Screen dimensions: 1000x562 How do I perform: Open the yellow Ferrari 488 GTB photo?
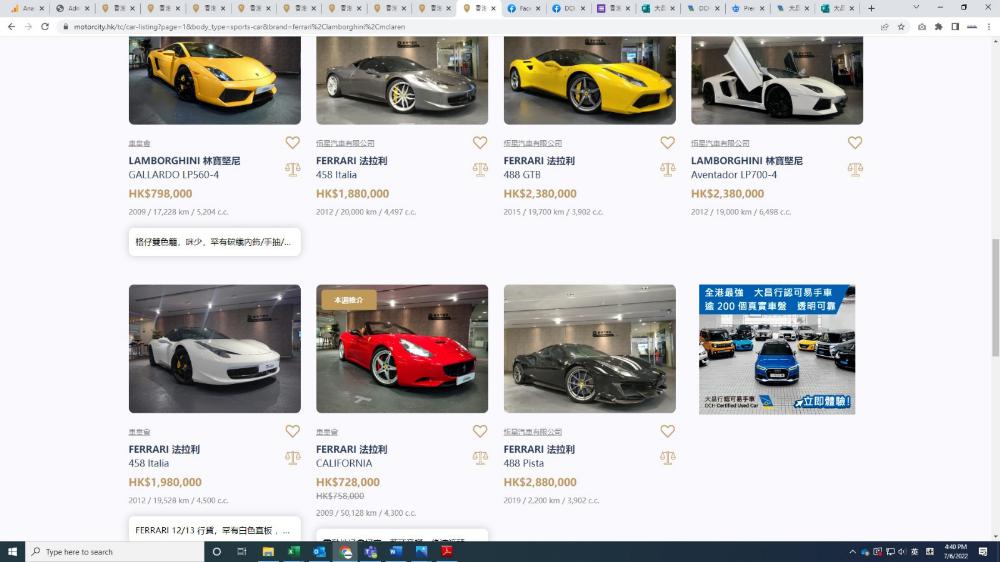[x=589, y=80]
